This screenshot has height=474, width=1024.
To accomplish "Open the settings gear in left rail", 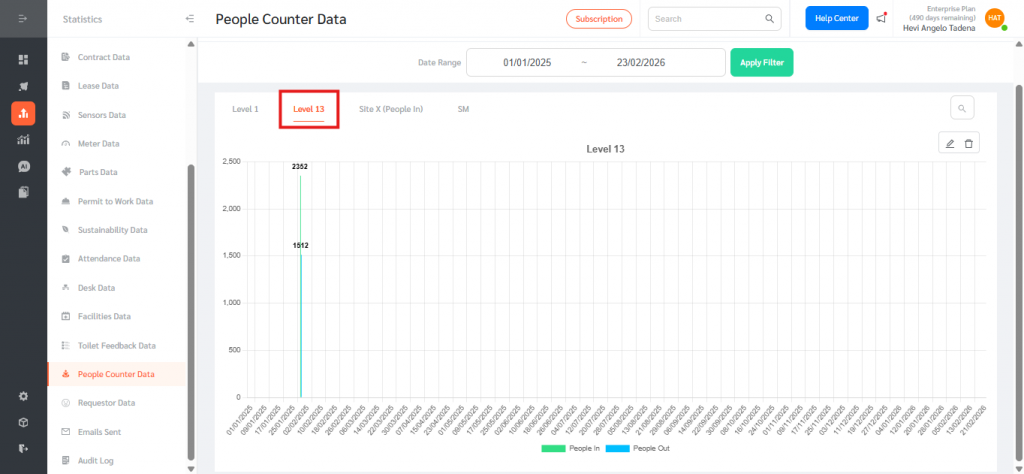I will (23, 396).
